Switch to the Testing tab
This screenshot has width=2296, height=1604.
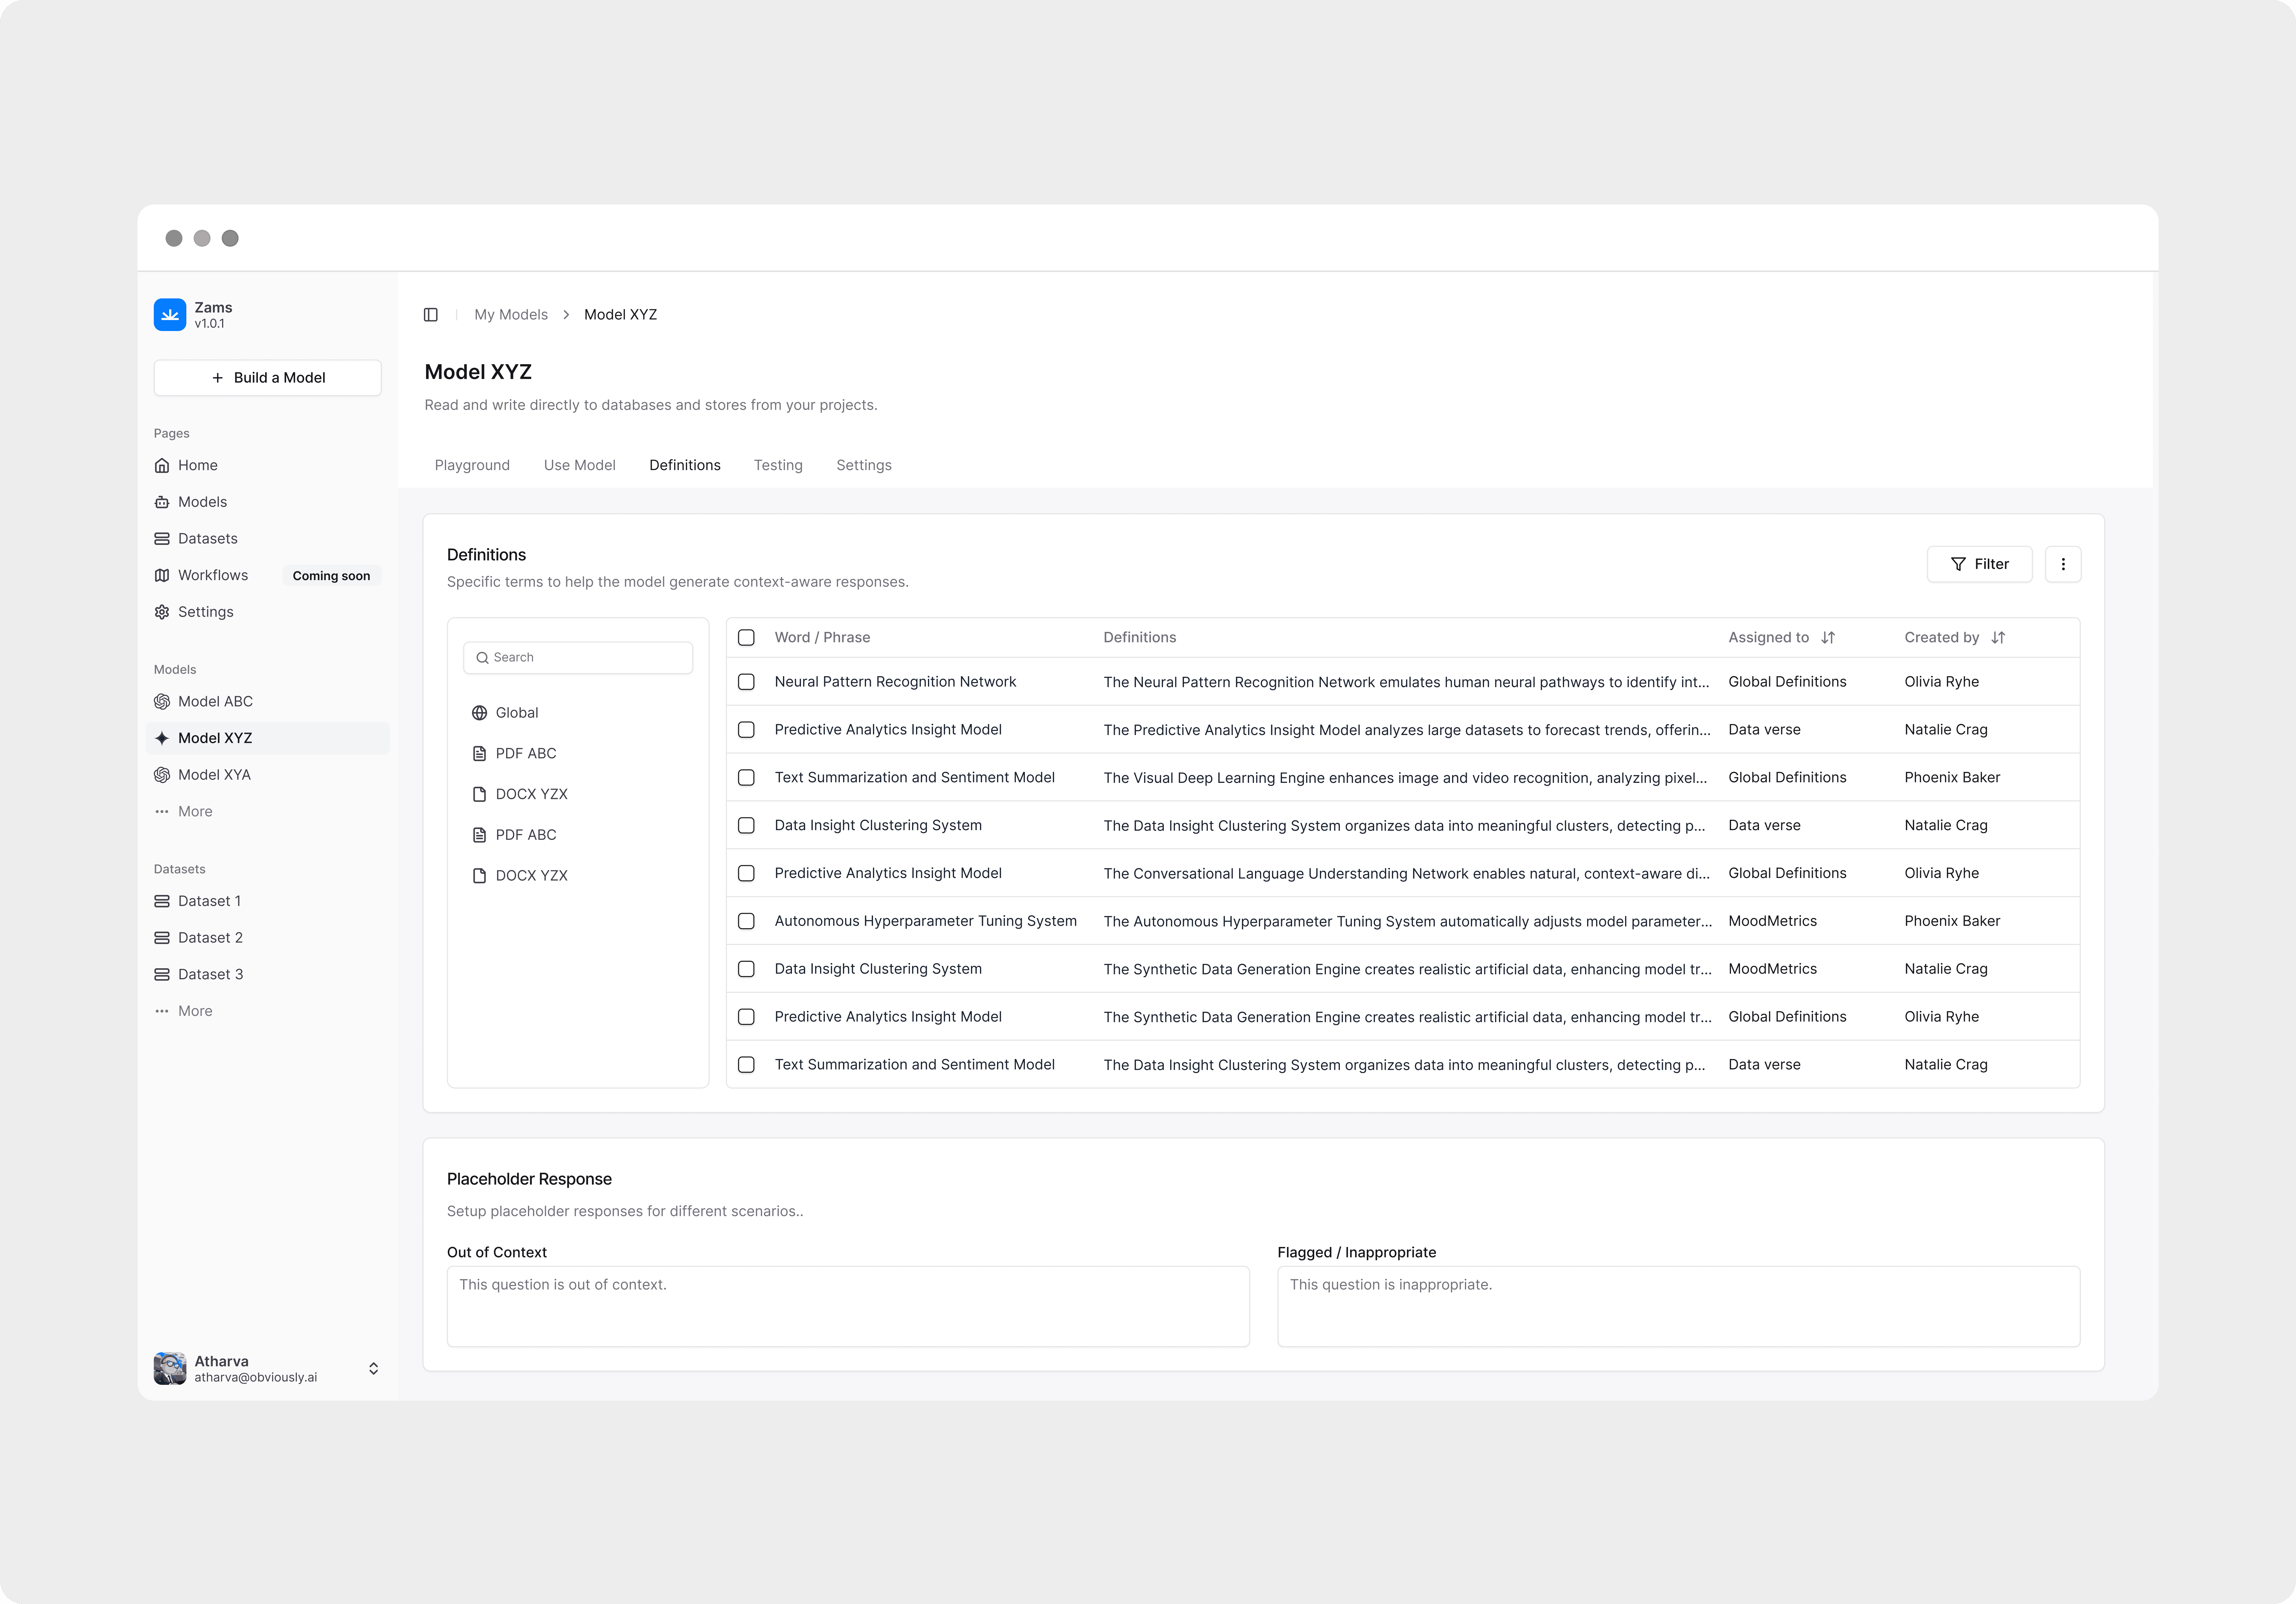click(778, 465)
